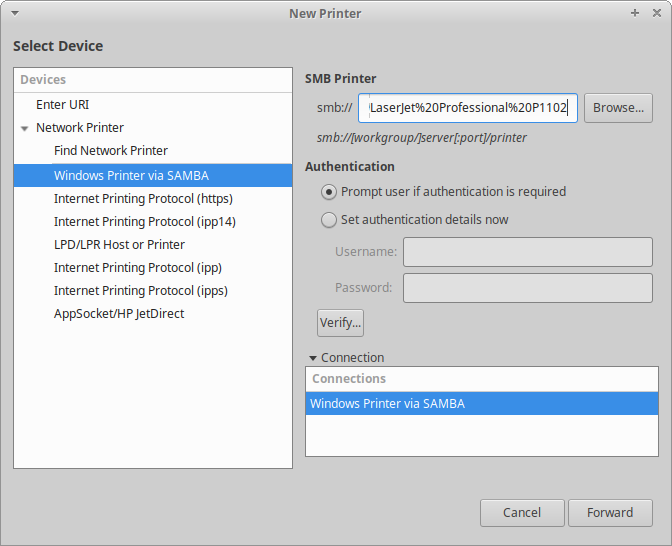This screenshot has width=672, height=546.
Task: Select AppSocket/HP JetDirect device
Action: coord(119,313)
